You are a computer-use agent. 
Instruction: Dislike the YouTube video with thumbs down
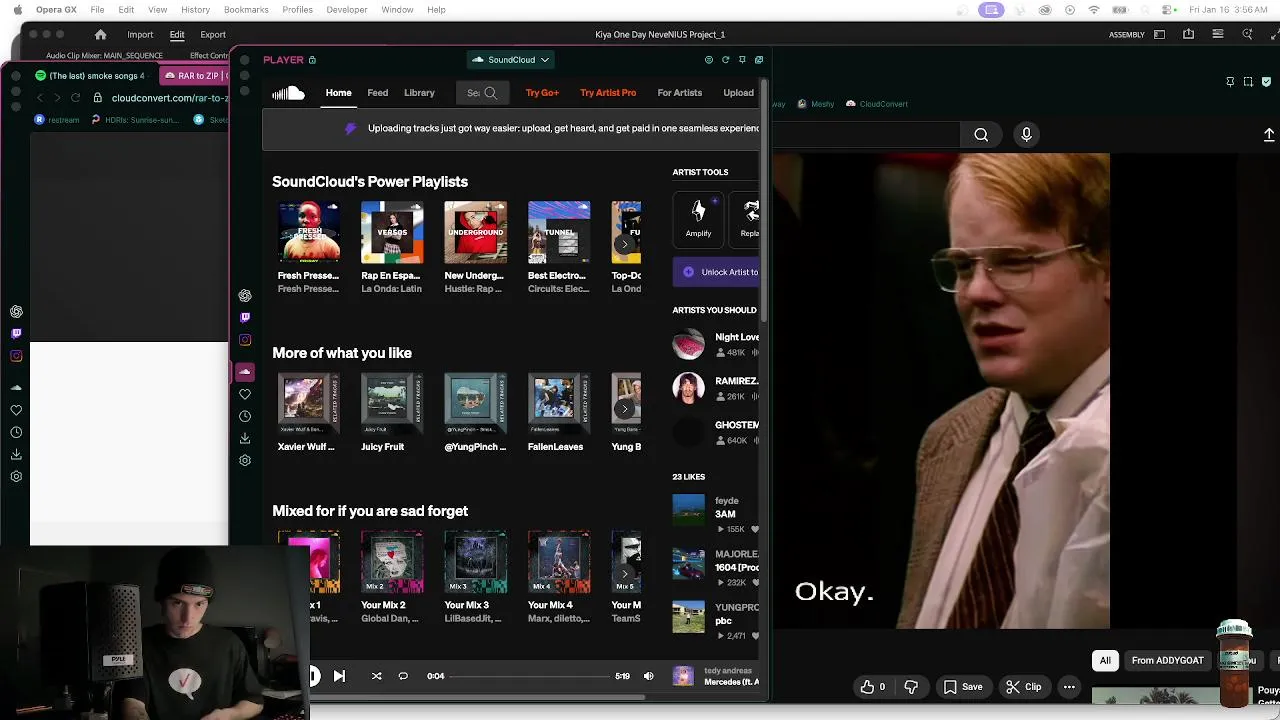click(911, 687)
